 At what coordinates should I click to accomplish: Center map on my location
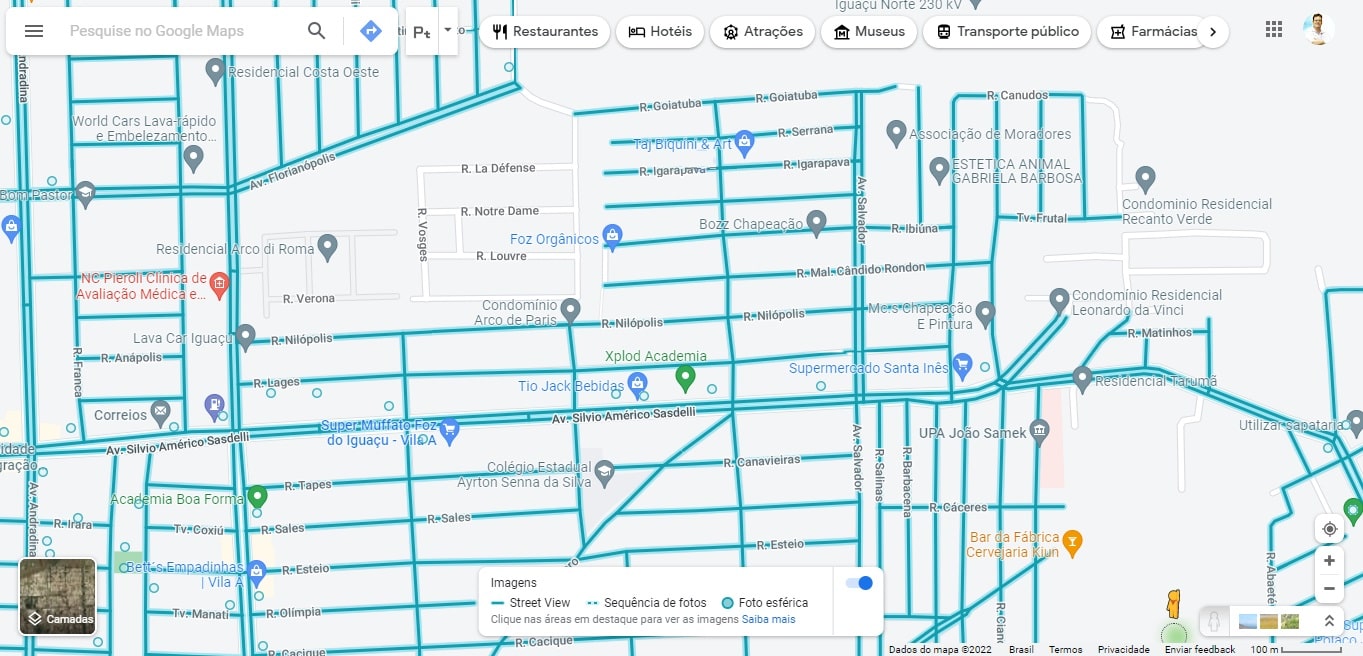tap(1329, 529)
